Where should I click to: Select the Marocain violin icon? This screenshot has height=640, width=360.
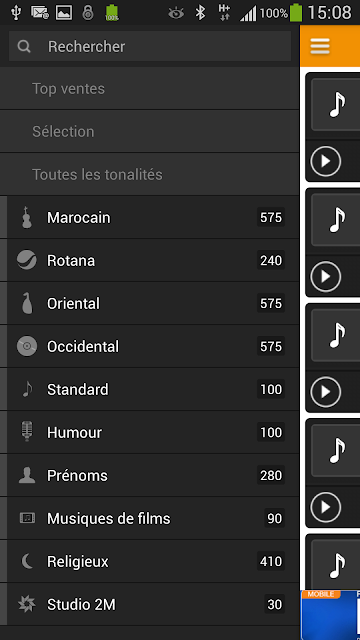(27, 218)
